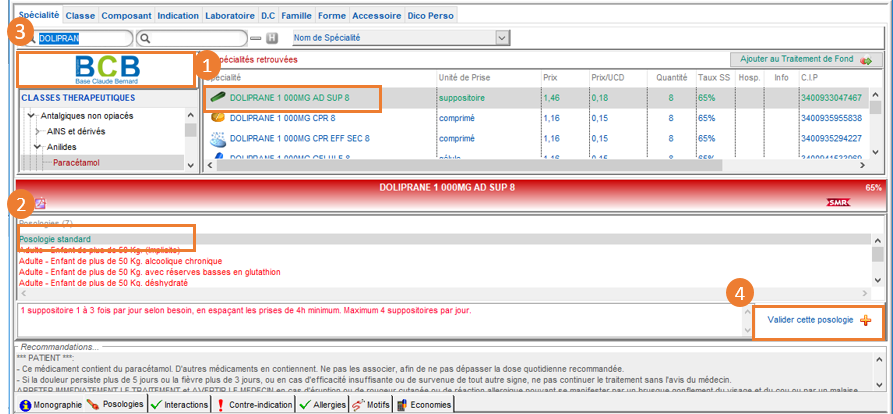Screen dimensions: 893x414
Task: Click the magnifier icon in the second search box
Action: click(x=147, y=38)
